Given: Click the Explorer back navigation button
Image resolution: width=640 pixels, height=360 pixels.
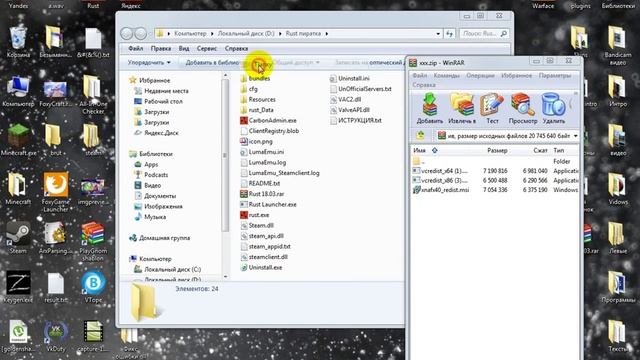Looking at the screenshot, I should (127, 33).
